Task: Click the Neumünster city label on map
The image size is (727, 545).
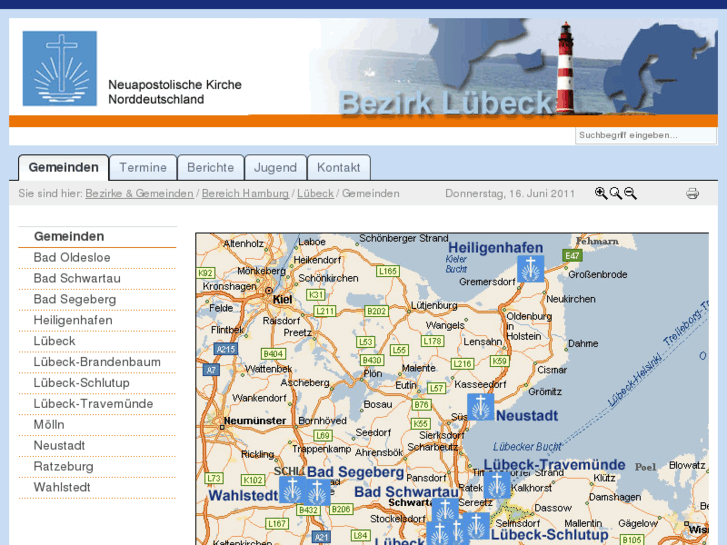Action: [x=255, y=421]
